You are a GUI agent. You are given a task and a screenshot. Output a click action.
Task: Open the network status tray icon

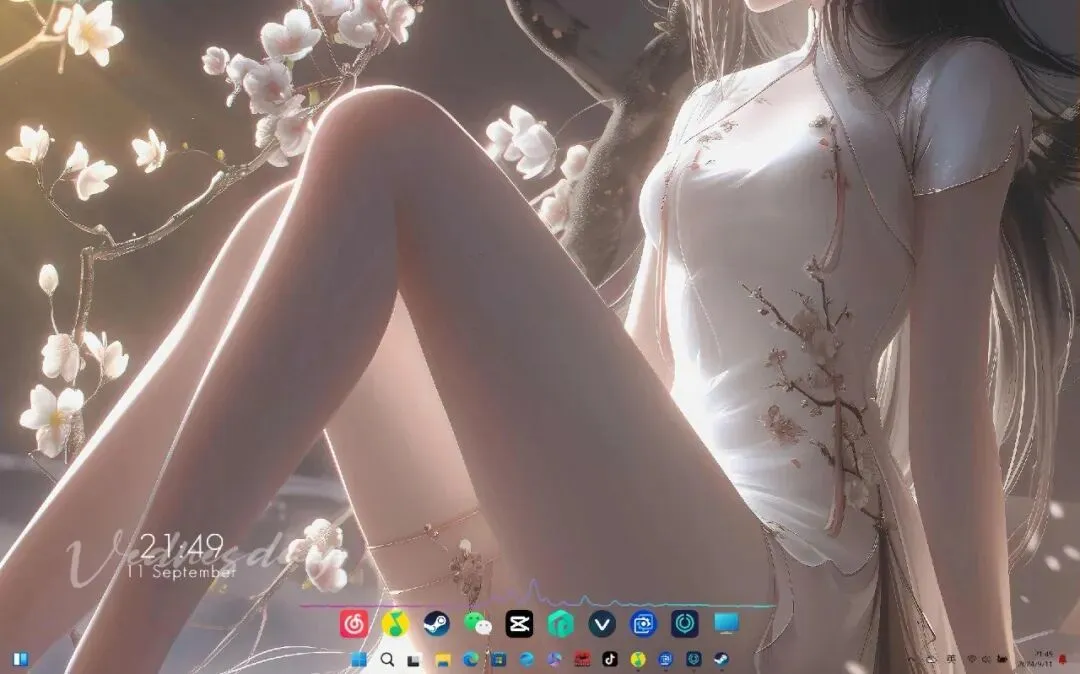[x=972, y=660]
